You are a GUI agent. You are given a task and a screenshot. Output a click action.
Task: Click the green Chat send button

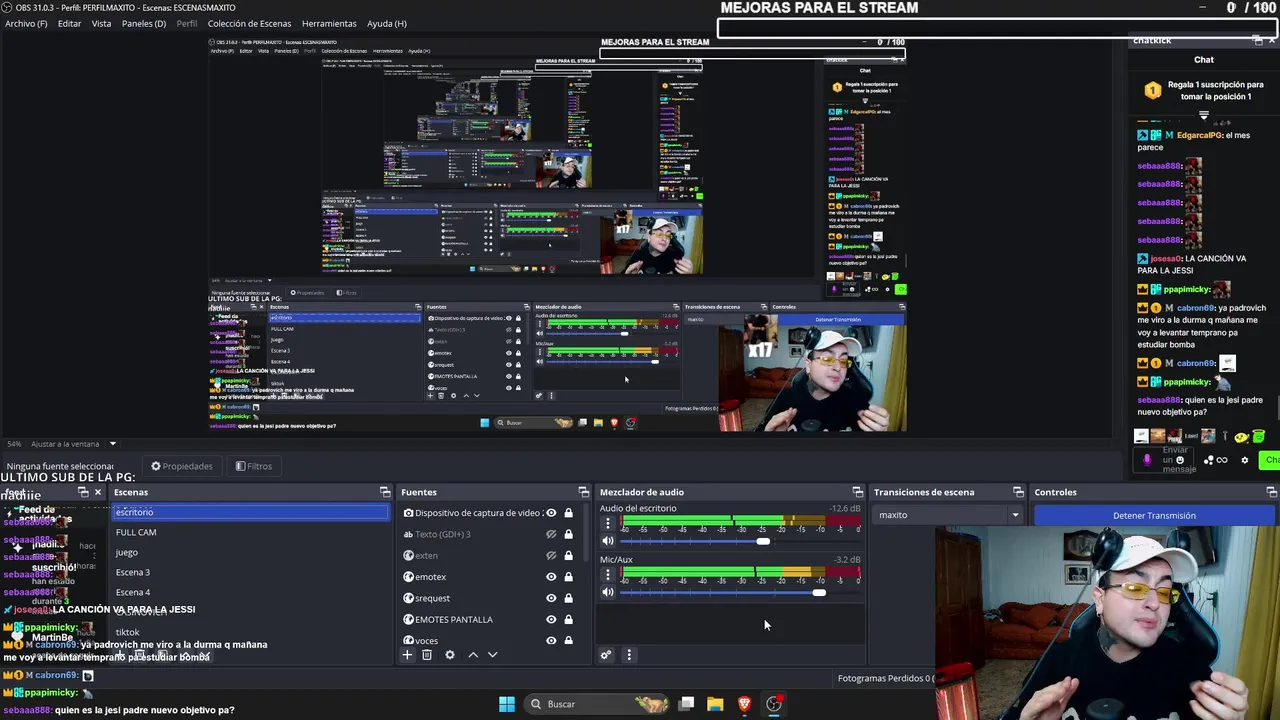click(1271, 460)
